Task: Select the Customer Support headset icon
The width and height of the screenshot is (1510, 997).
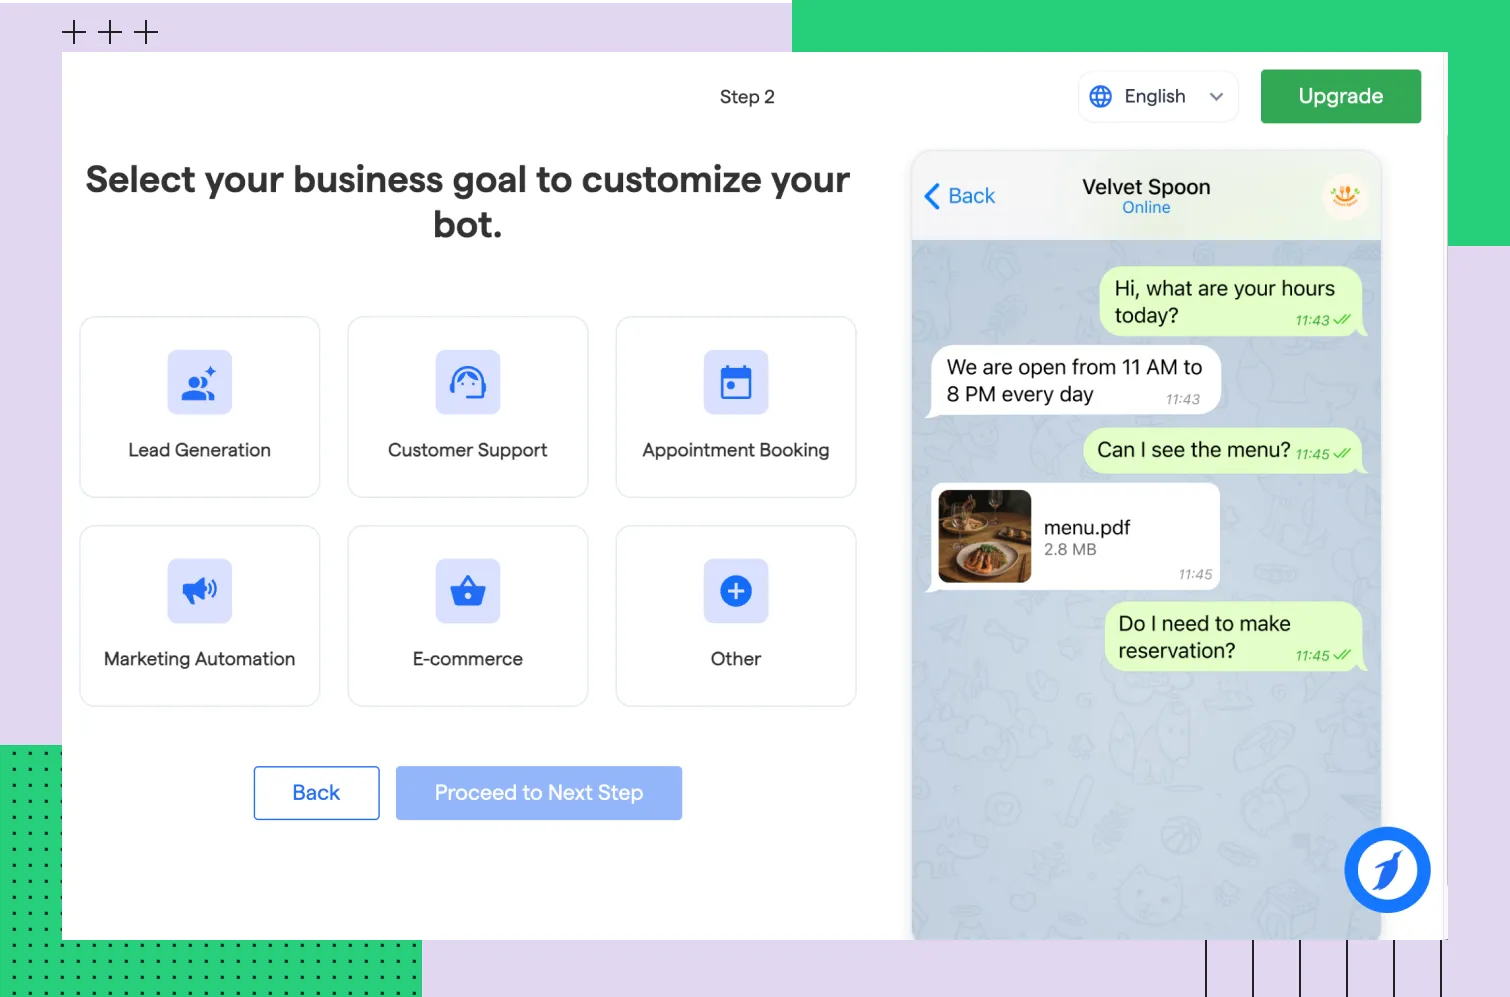Action: [x=467, y=382]
